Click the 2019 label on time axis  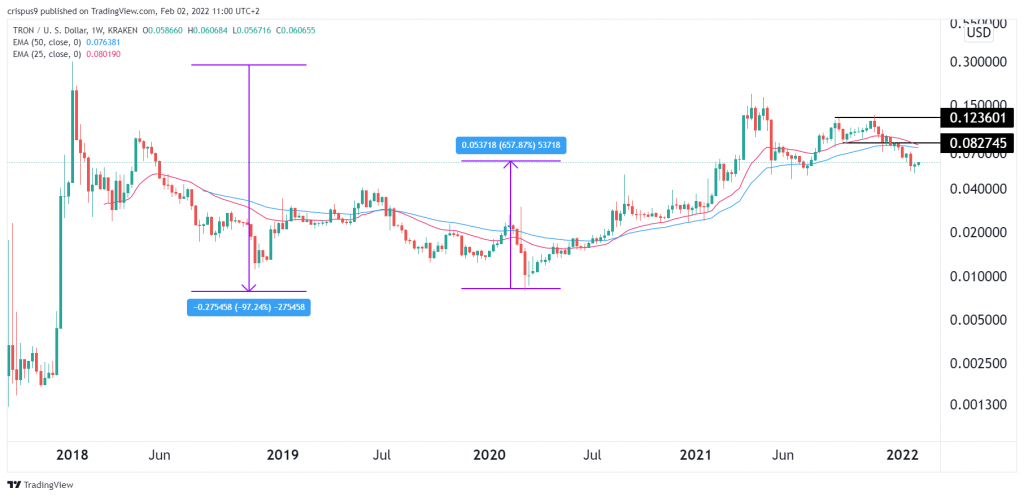[283, 455]
